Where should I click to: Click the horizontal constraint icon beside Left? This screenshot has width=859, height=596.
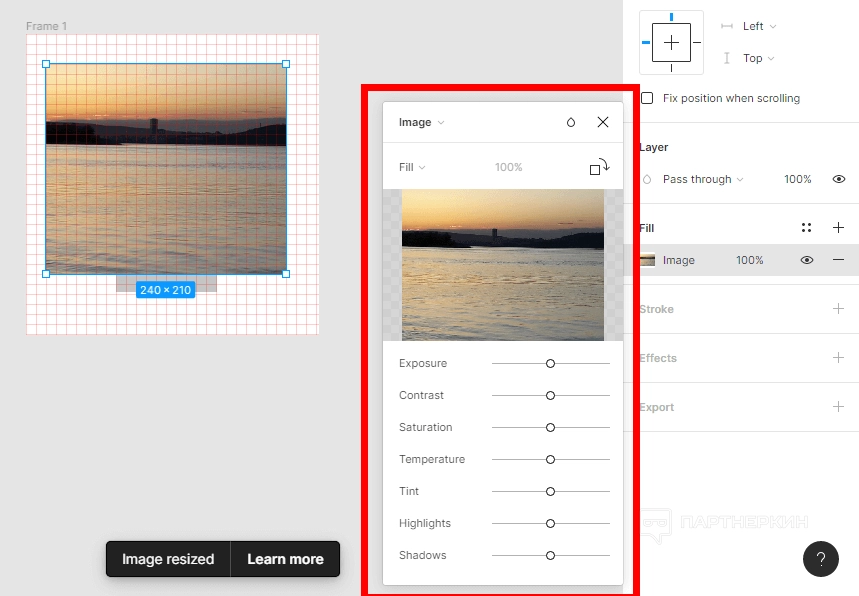pyautogui.click(x=726, y=26)
